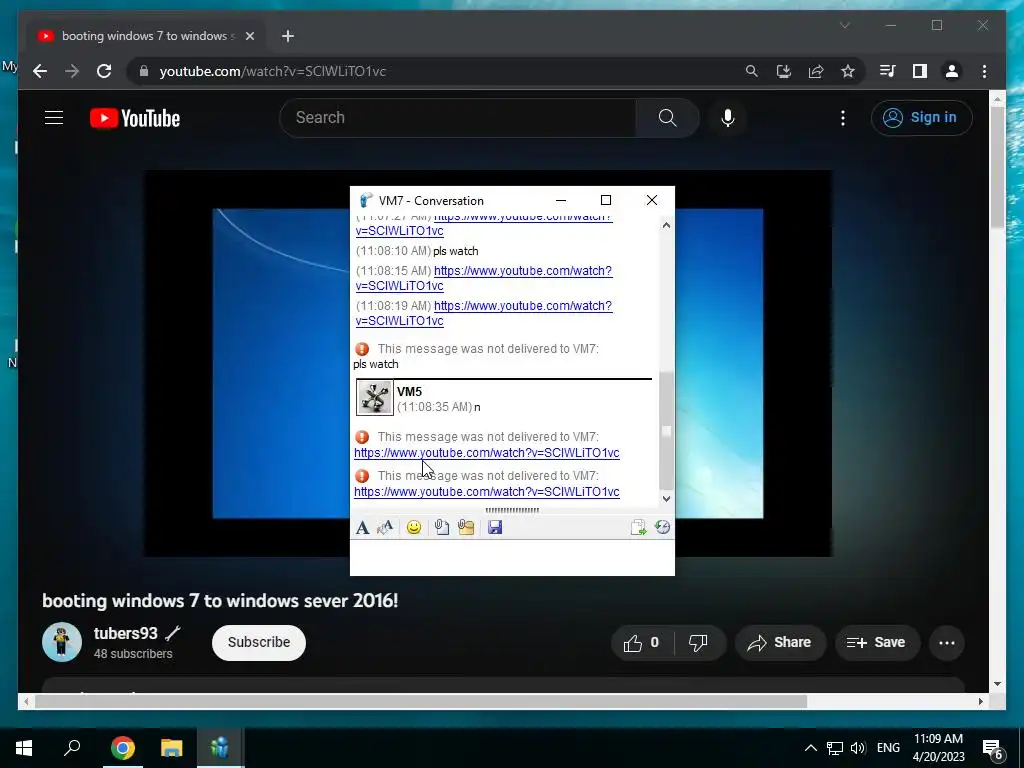Click conversation scrollbar down arrow
Viewport: 1024px width, 768px height.
(666, 499)
